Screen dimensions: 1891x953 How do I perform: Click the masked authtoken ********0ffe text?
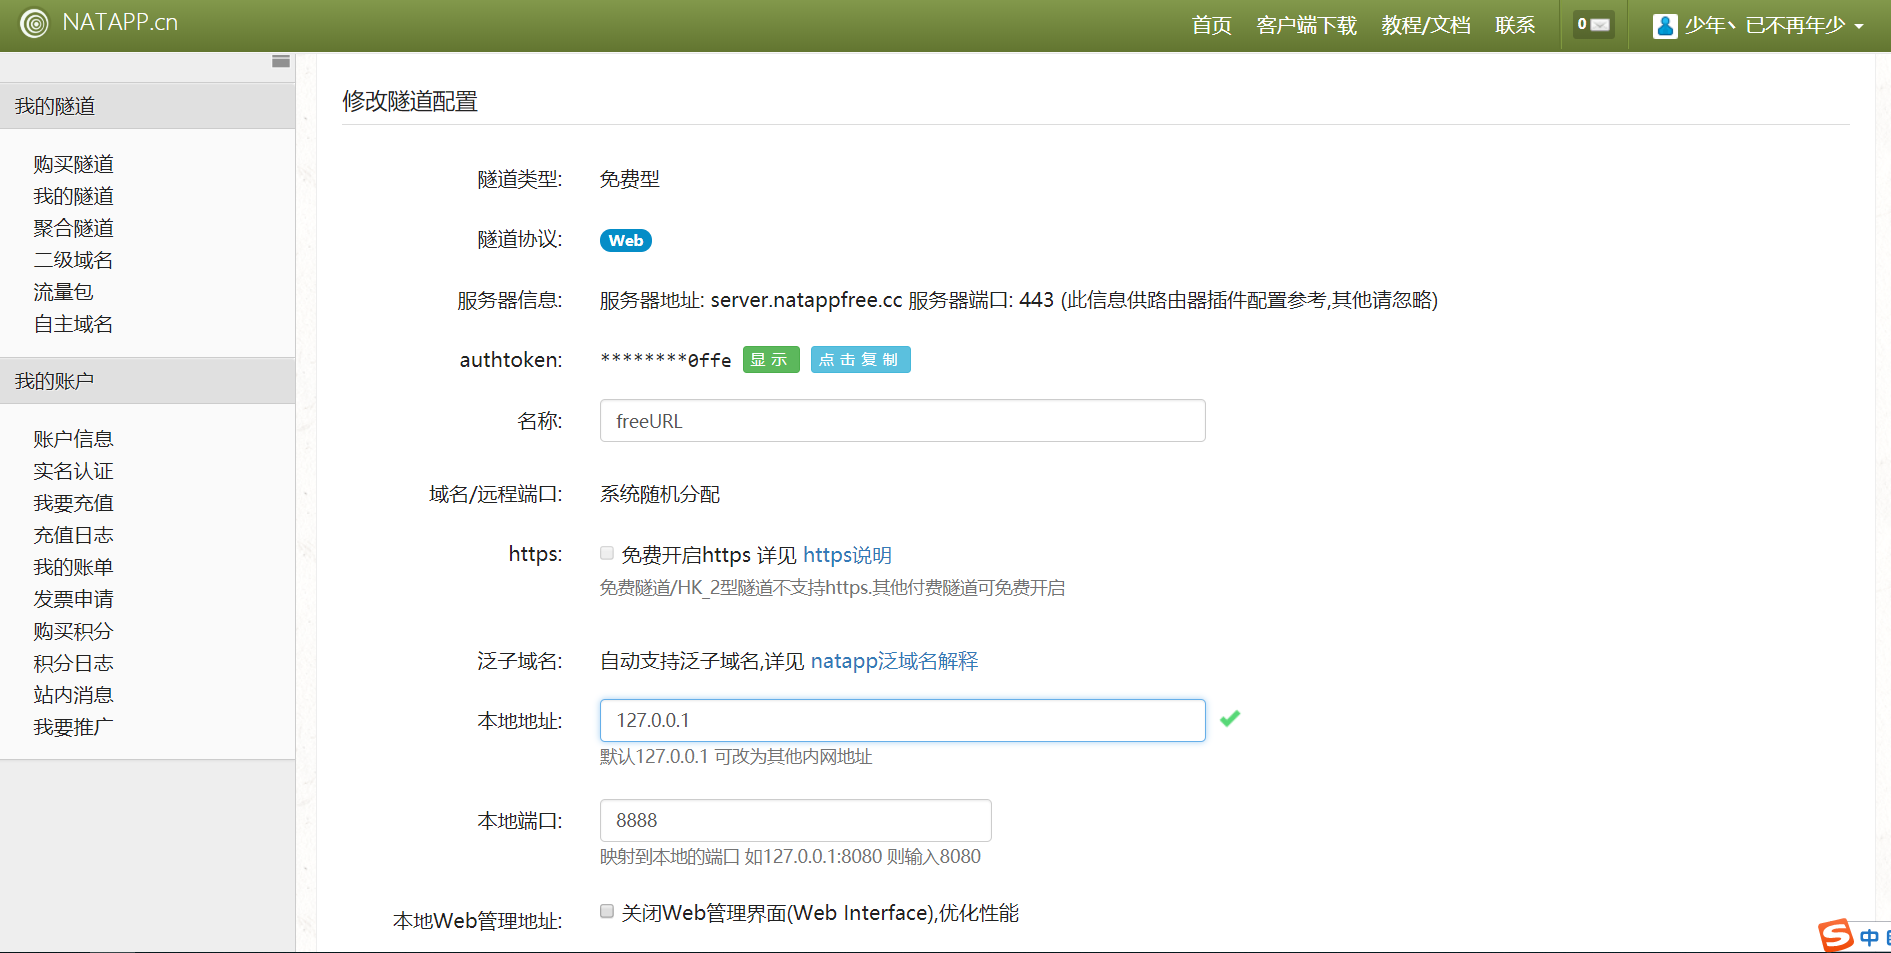click(x=665, y=360)
